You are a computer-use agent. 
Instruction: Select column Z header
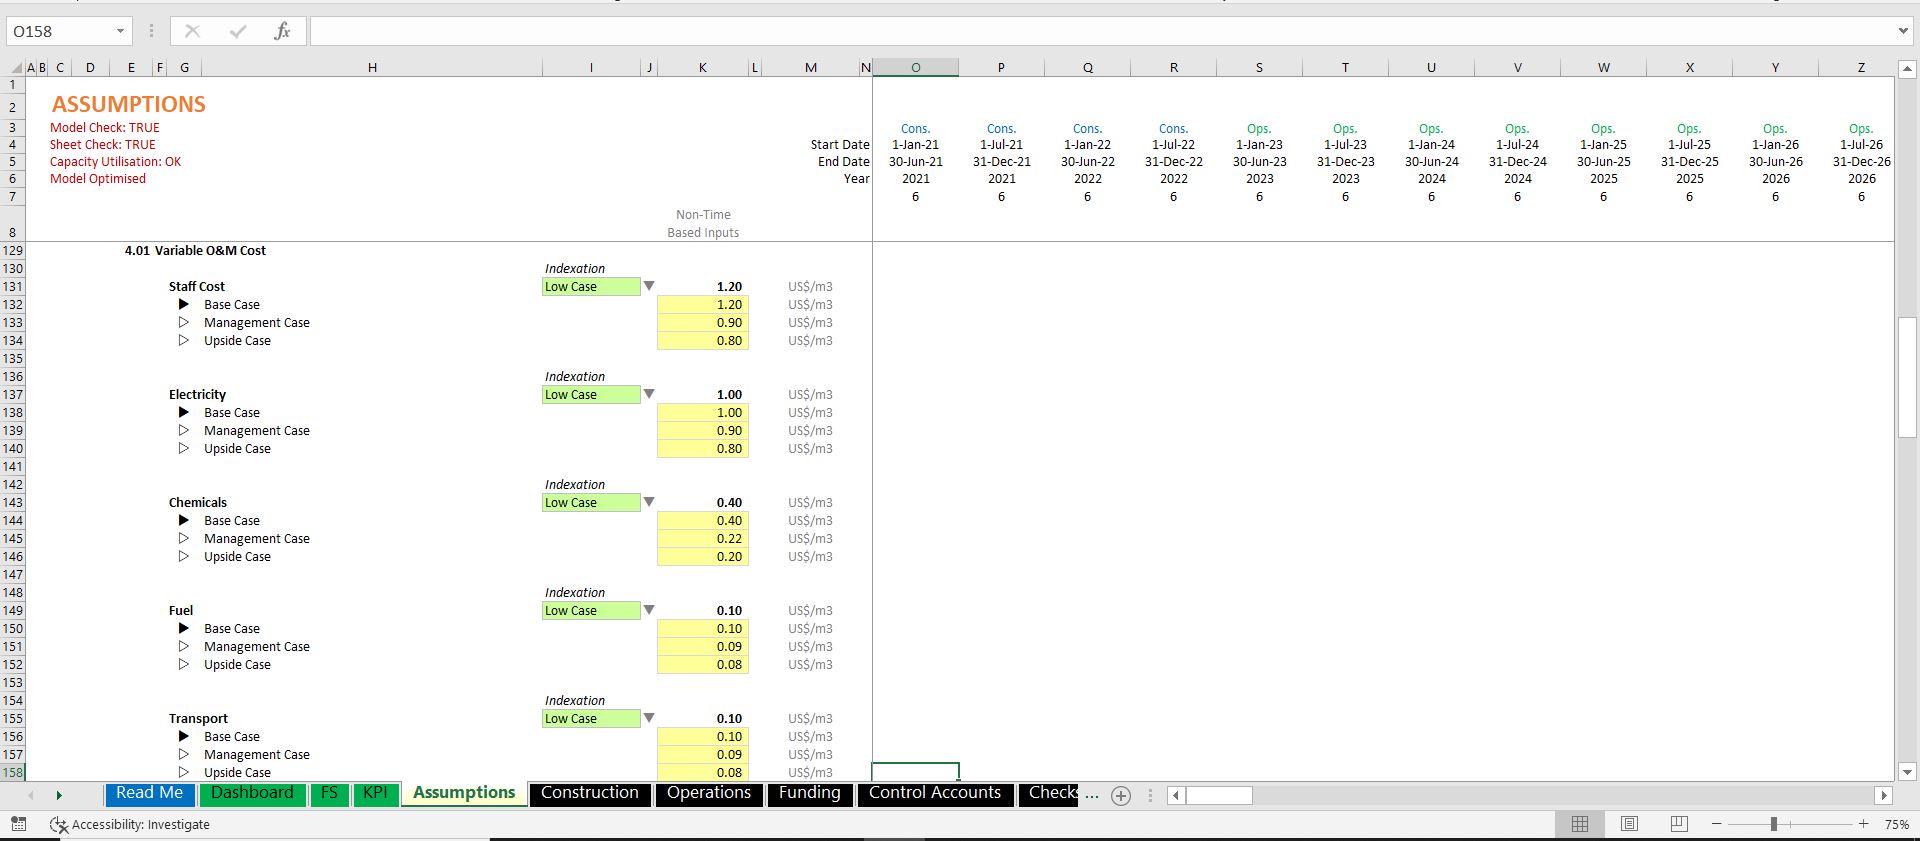tap(1861, 68)
